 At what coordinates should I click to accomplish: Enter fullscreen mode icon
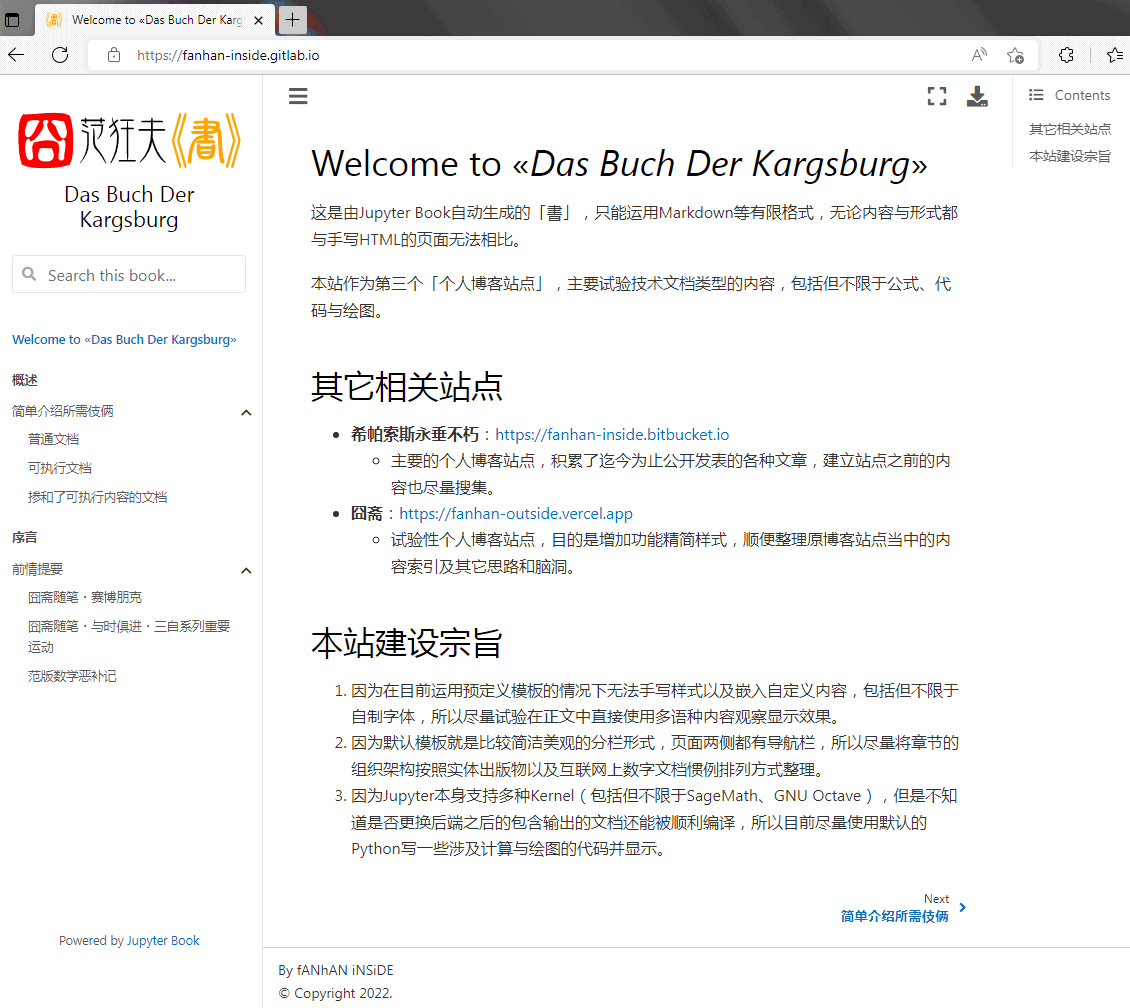coord(936,96)
